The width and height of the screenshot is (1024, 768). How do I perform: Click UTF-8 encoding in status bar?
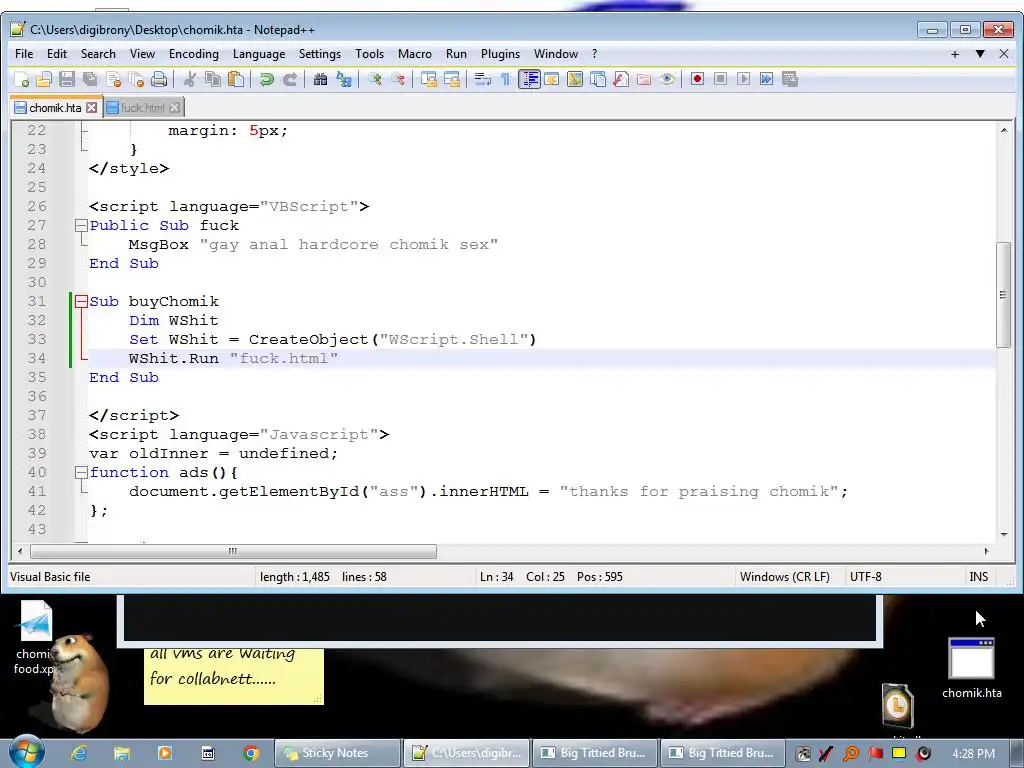click(x=865, y=577)
